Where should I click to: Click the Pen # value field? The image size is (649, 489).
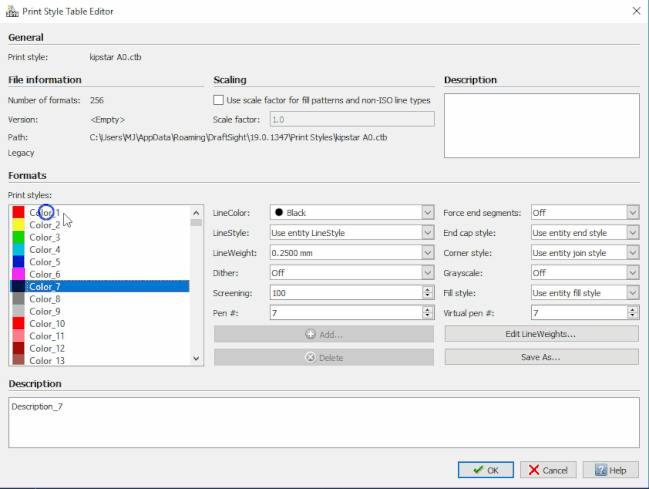coord(346,313)
